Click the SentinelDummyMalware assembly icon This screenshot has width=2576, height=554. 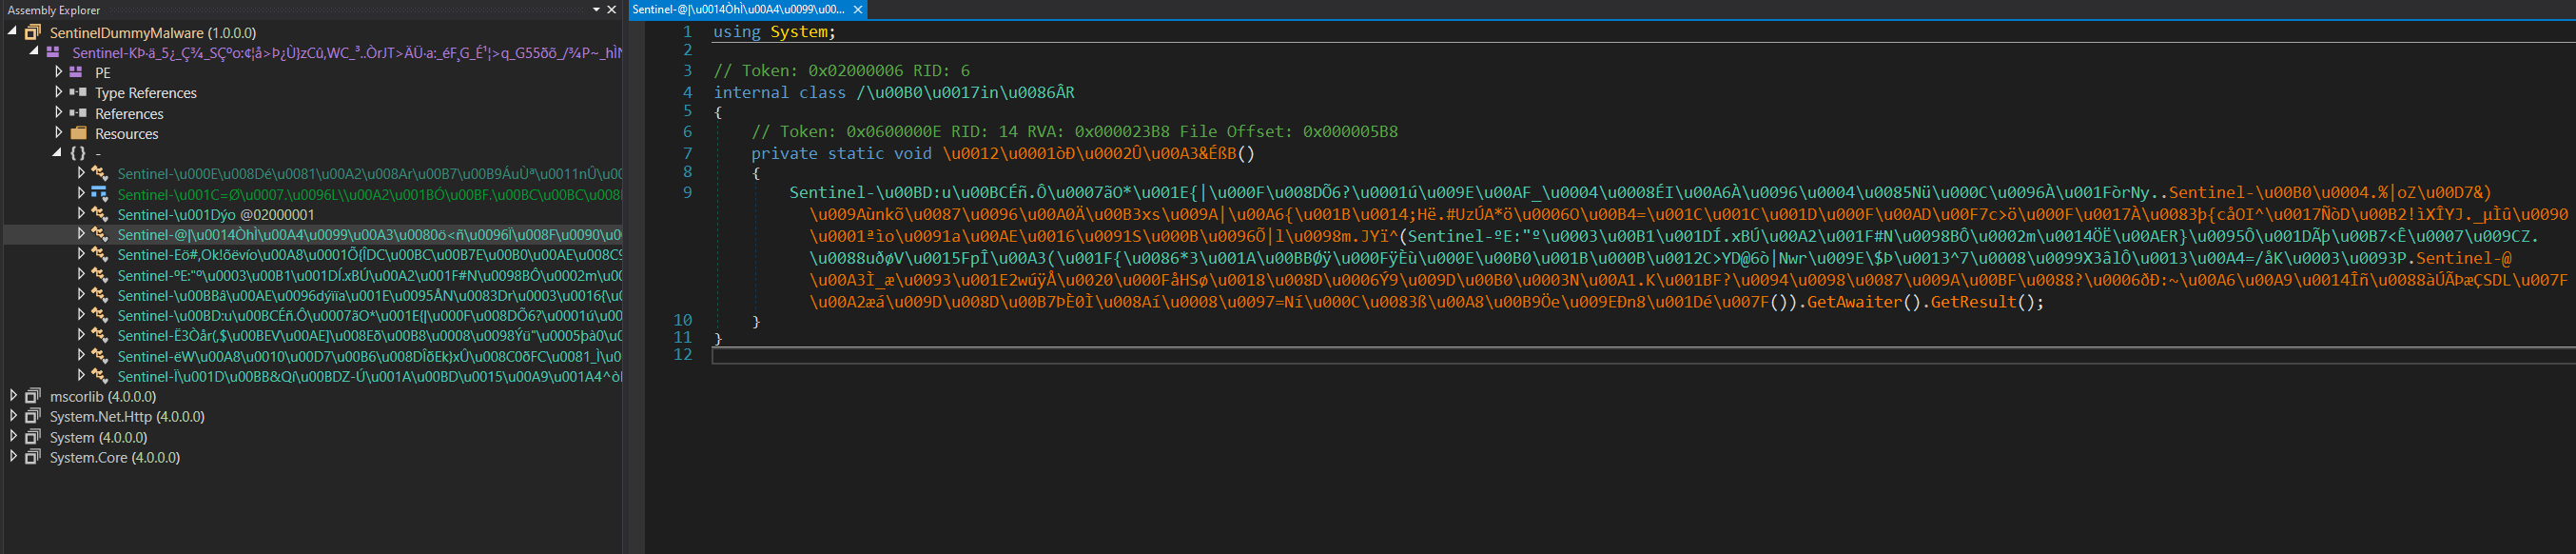click(33, 33)
